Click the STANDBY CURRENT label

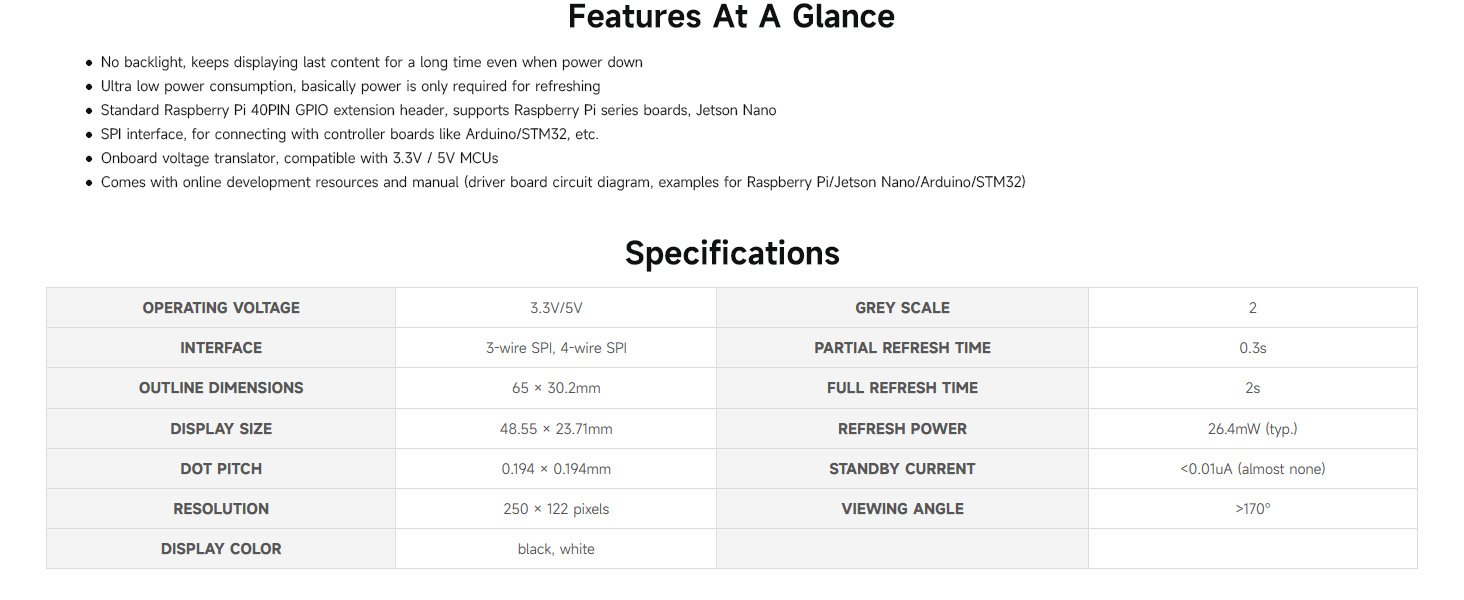[902, 469]
